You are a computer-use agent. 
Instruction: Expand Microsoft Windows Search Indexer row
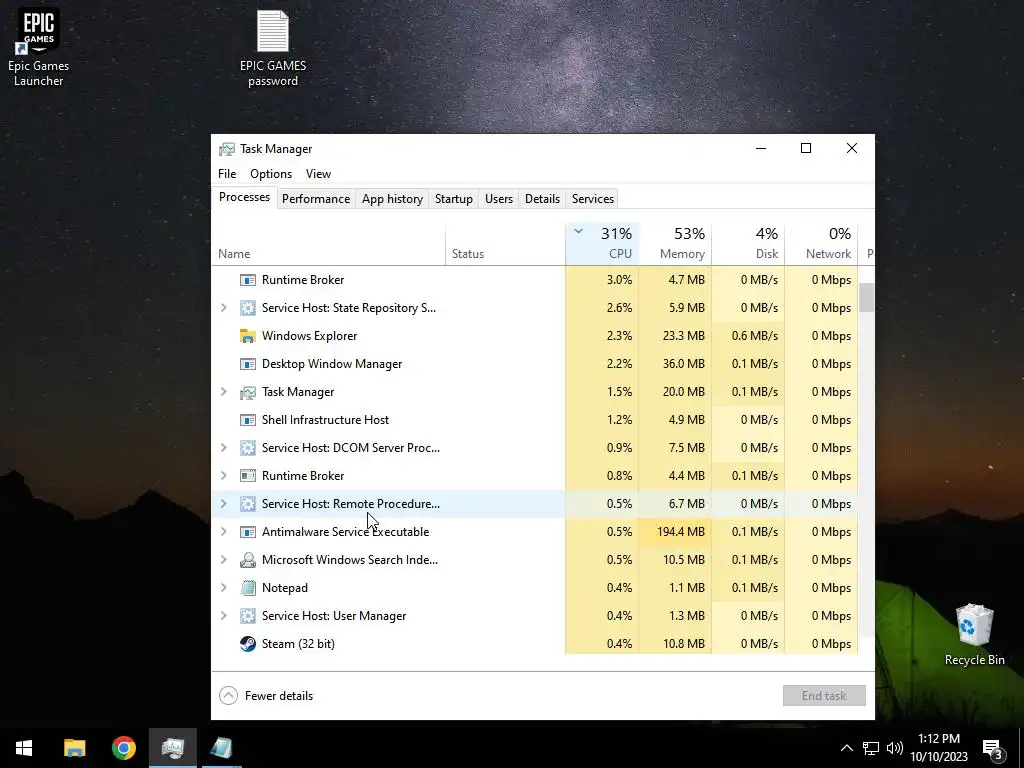point(223,560)
